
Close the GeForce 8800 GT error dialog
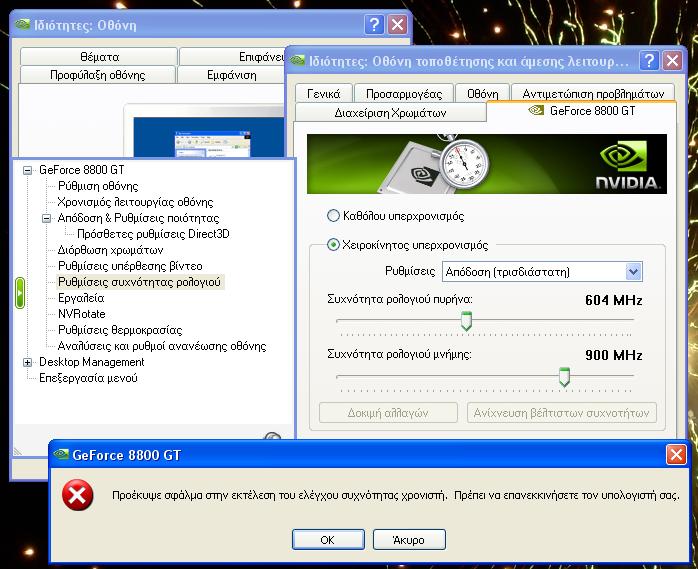coord(676,455)
